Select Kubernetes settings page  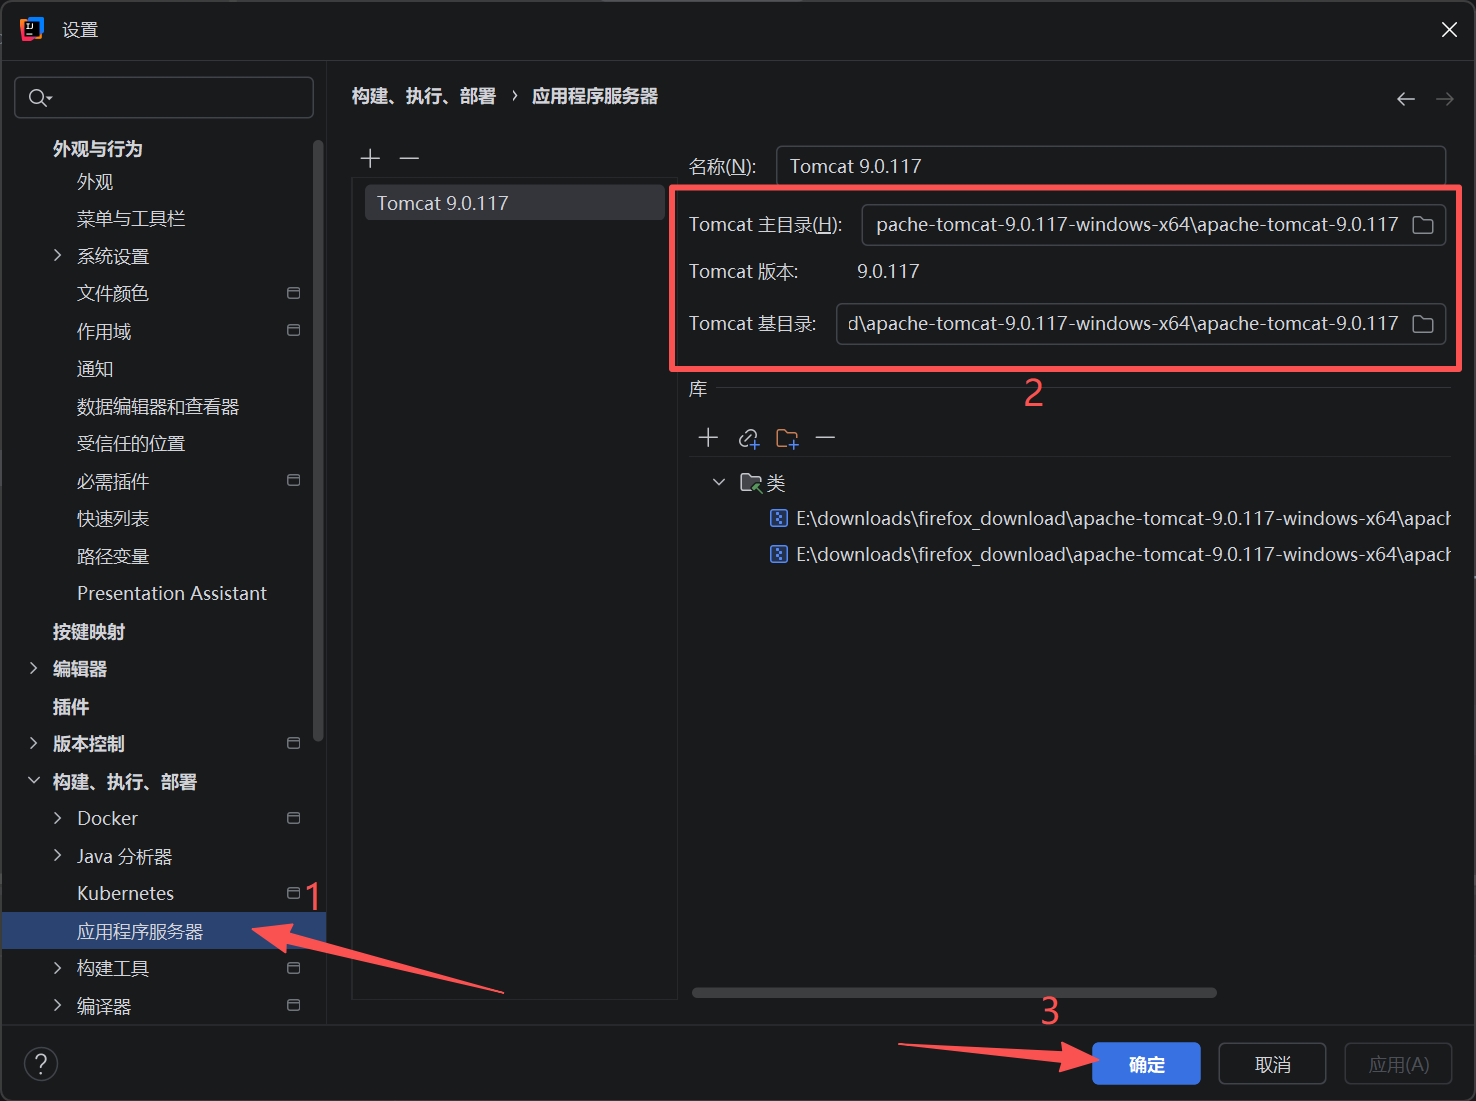125,894
